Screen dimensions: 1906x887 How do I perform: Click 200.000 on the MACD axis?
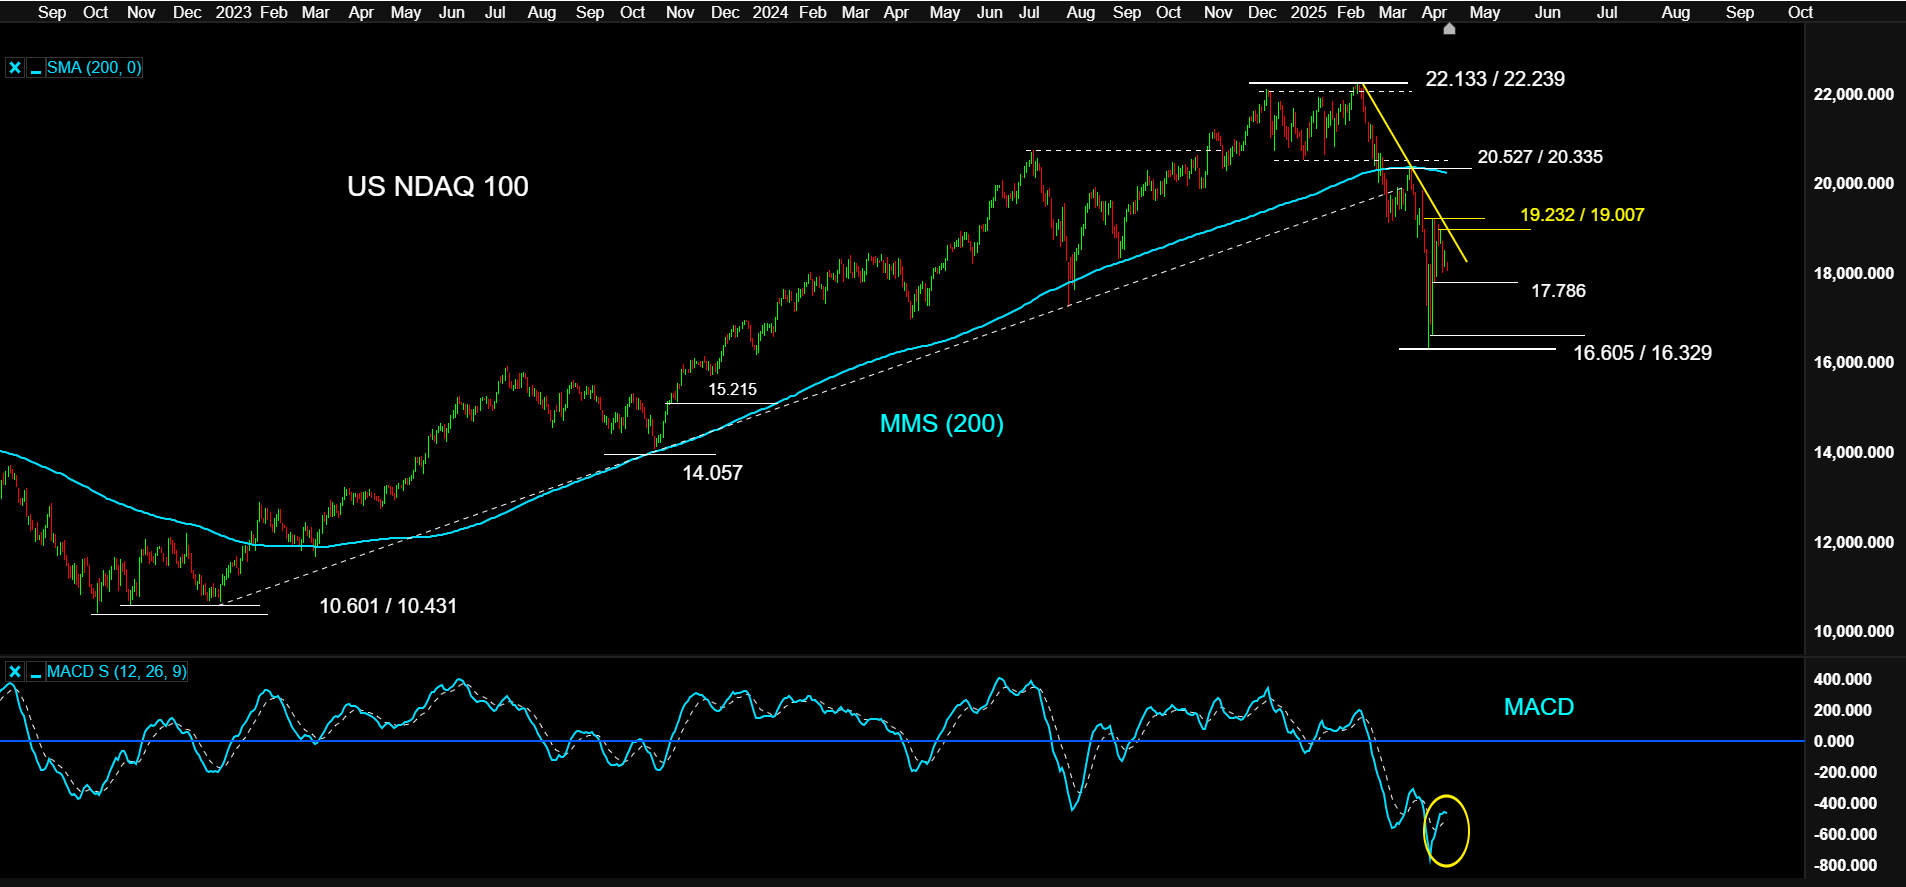click(x=1842, y=710)
